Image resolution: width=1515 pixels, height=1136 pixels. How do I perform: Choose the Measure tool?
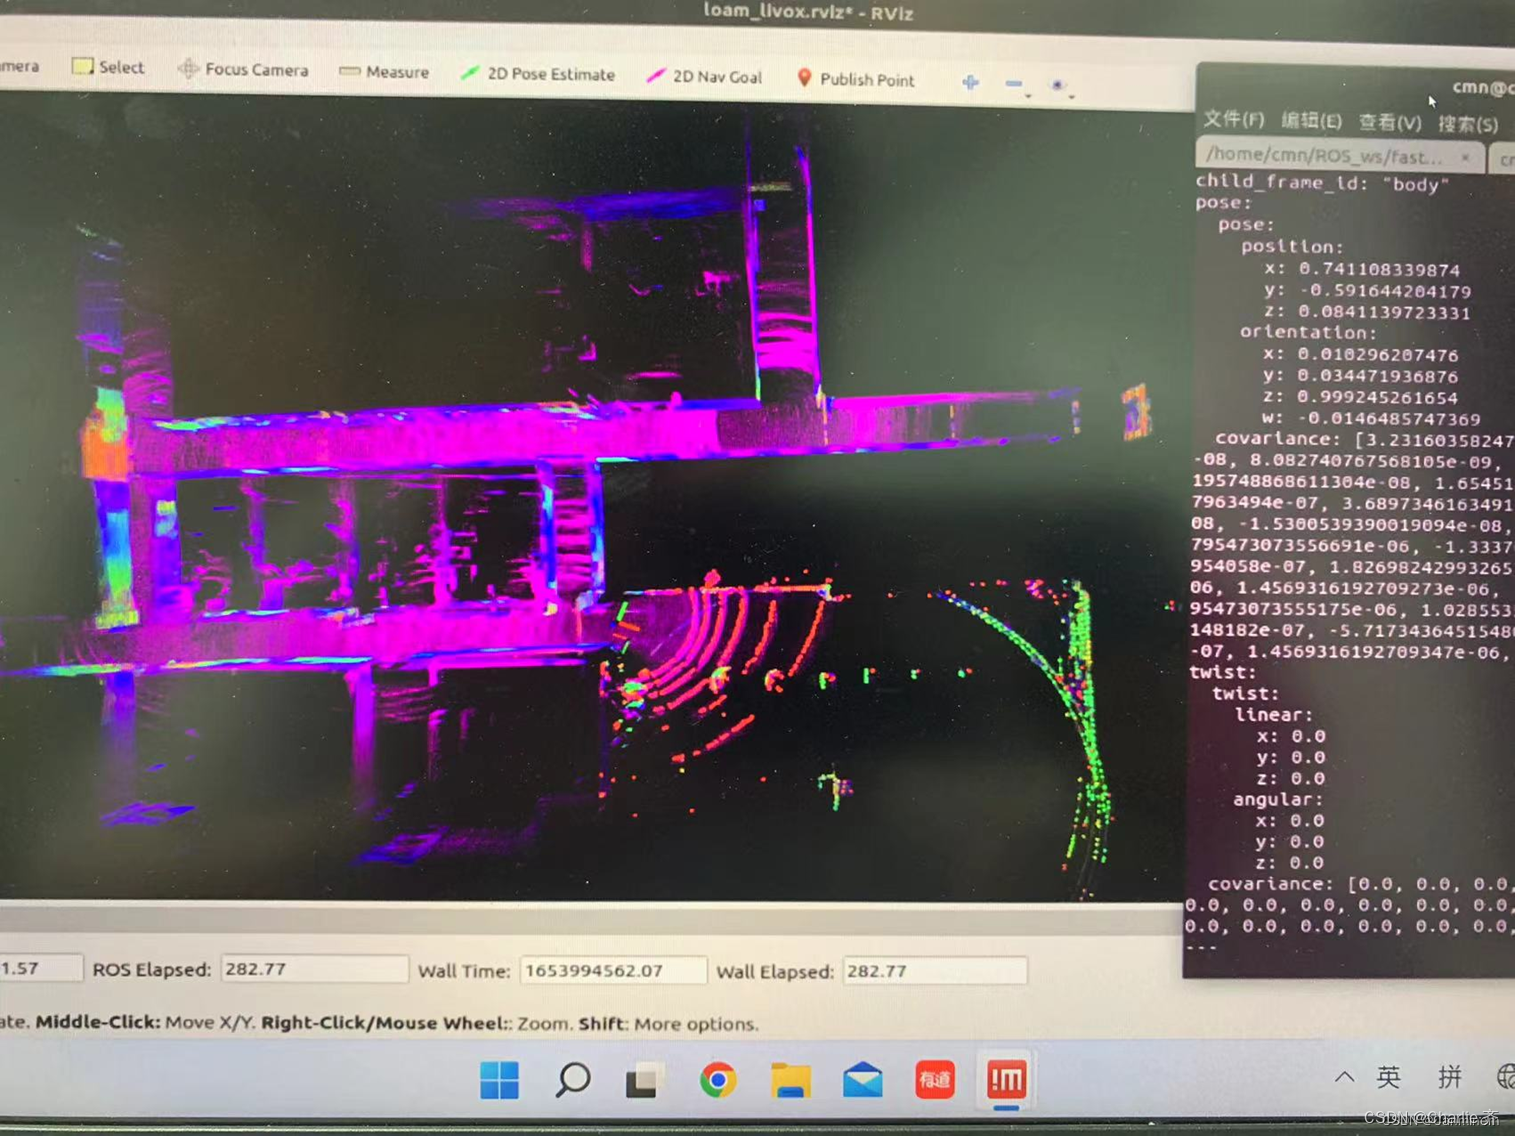(384, 72)
